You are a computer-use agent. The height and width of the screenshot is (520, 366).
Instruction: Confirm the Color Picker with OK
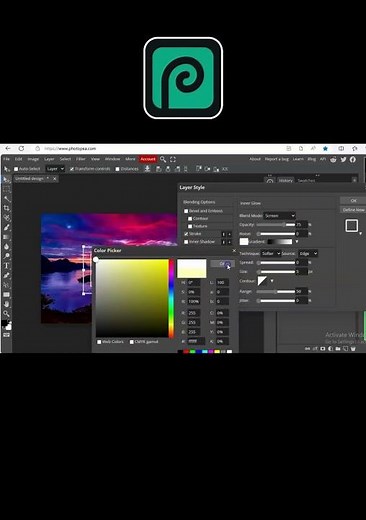coord(223,264)
